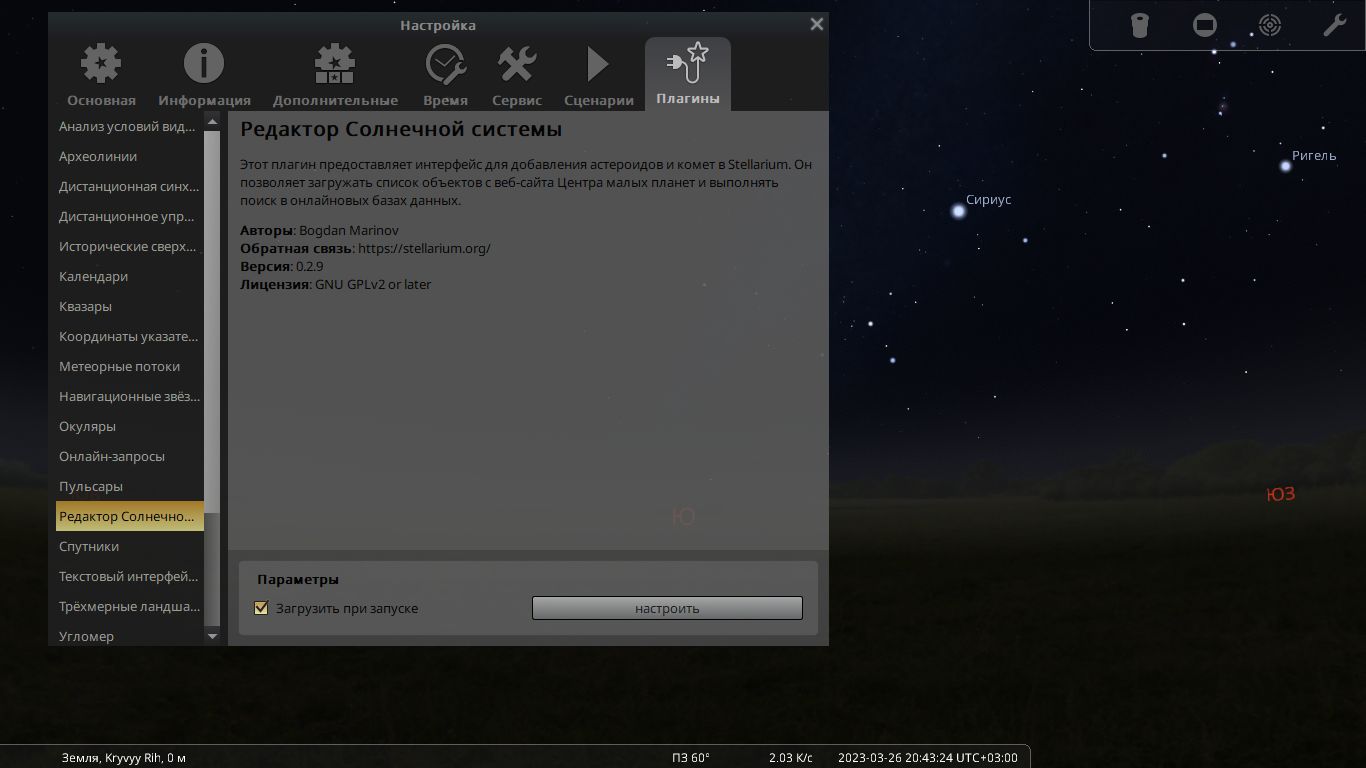The height and width of the screenshot is (768, 1366).
Task: Select the star Сириус in the sky
Action: (959, 211)
